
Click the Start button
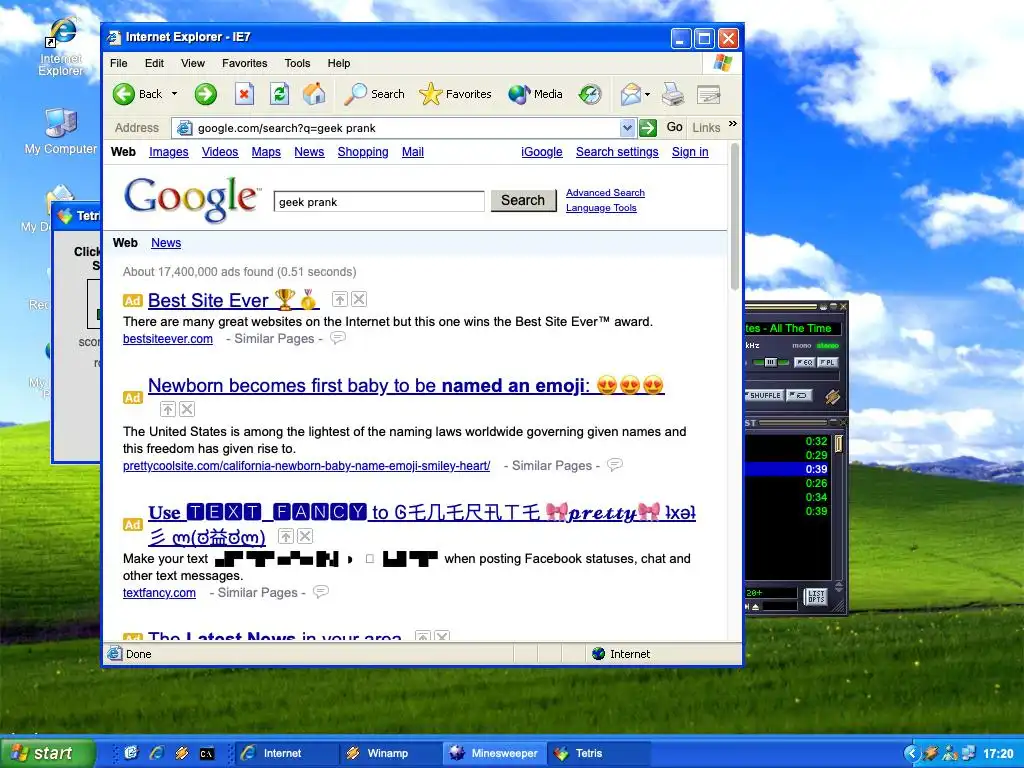click(47, 753)
